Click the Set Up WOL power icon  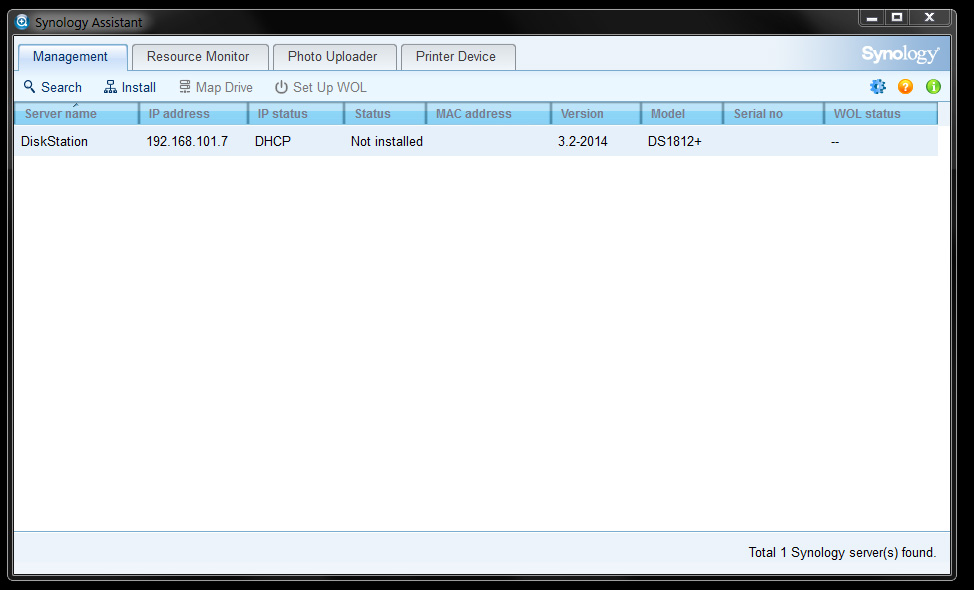pos(281,87)
